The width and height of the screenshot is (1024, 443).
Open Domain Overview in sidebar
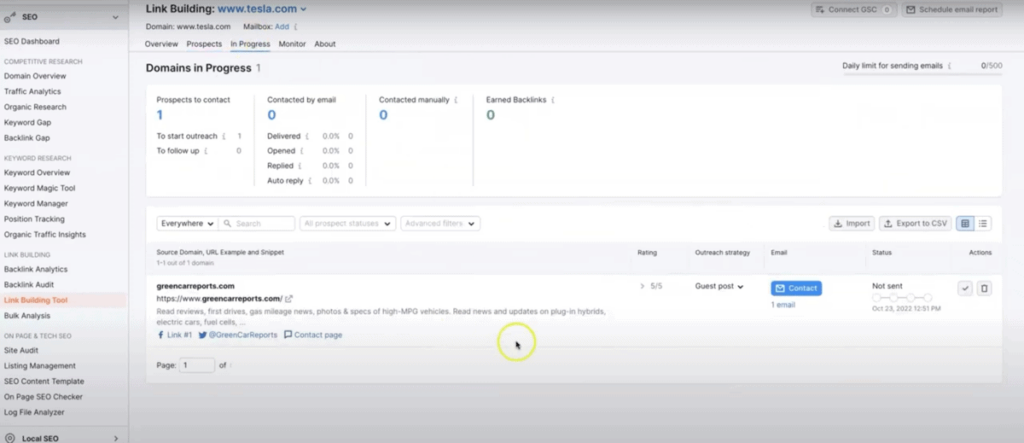click(35, 76)
